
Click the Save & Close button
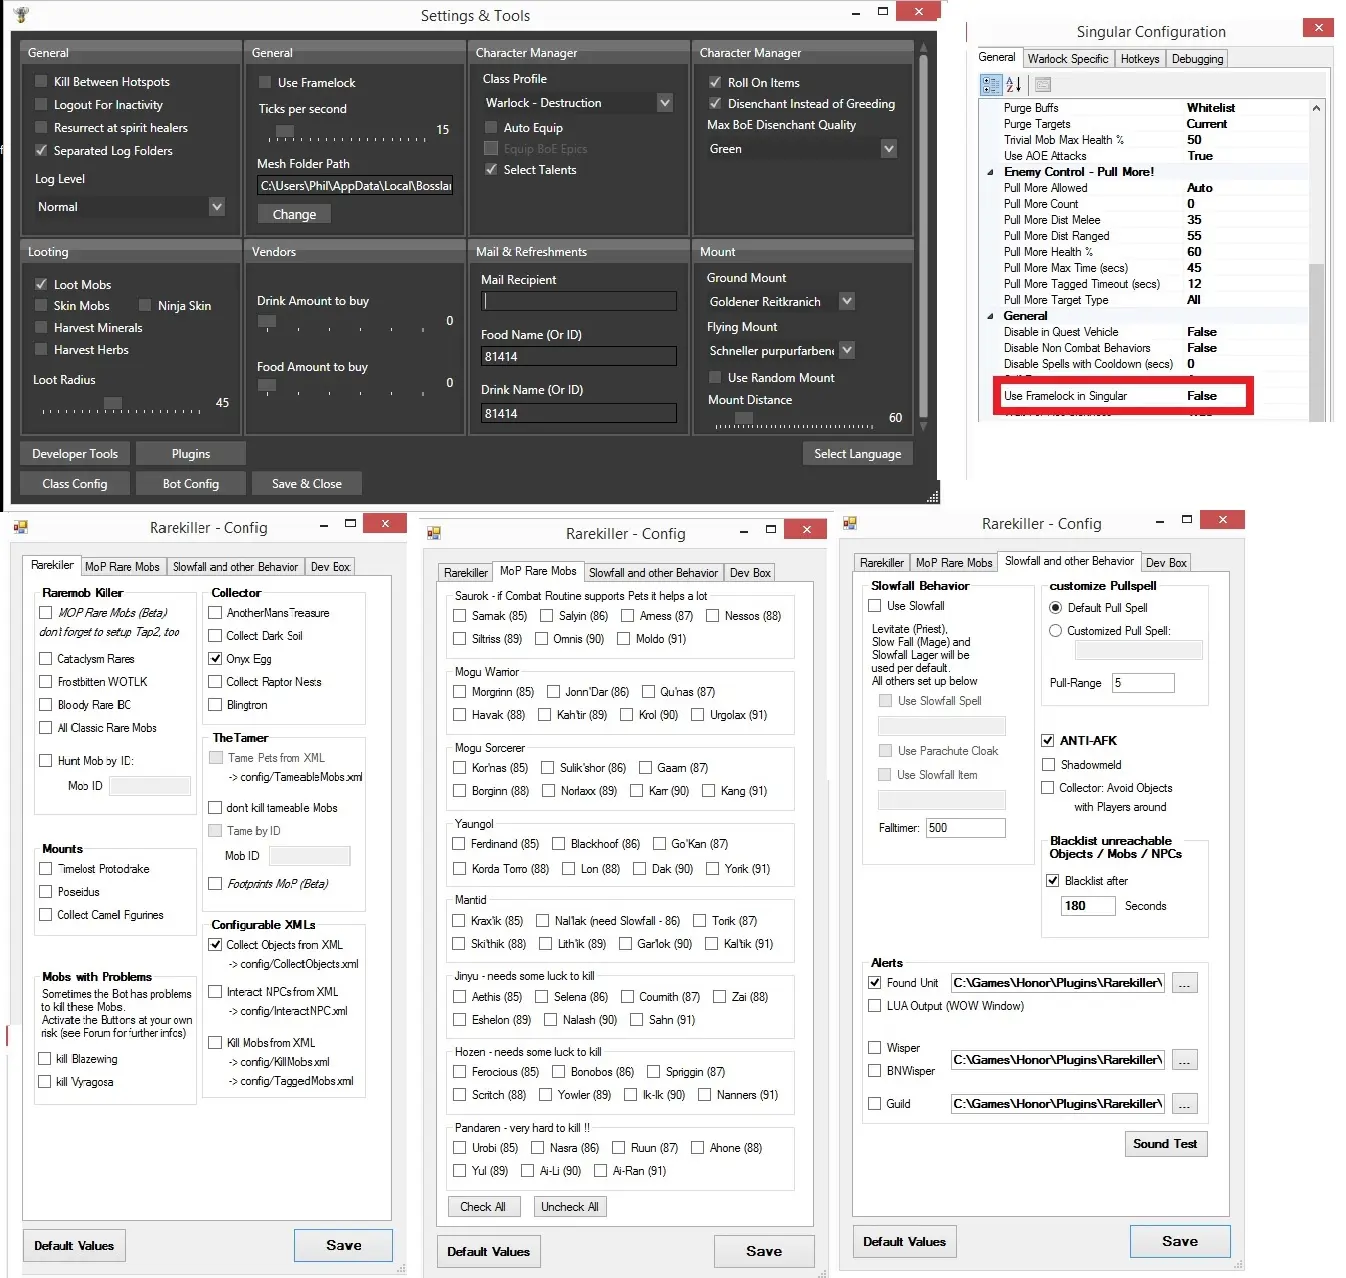coord(306,484)
